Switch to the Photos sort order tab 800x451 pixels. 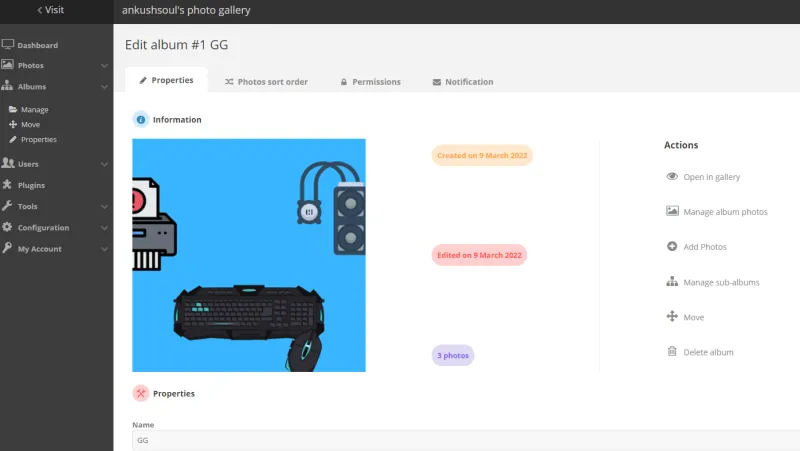(266, 82)
